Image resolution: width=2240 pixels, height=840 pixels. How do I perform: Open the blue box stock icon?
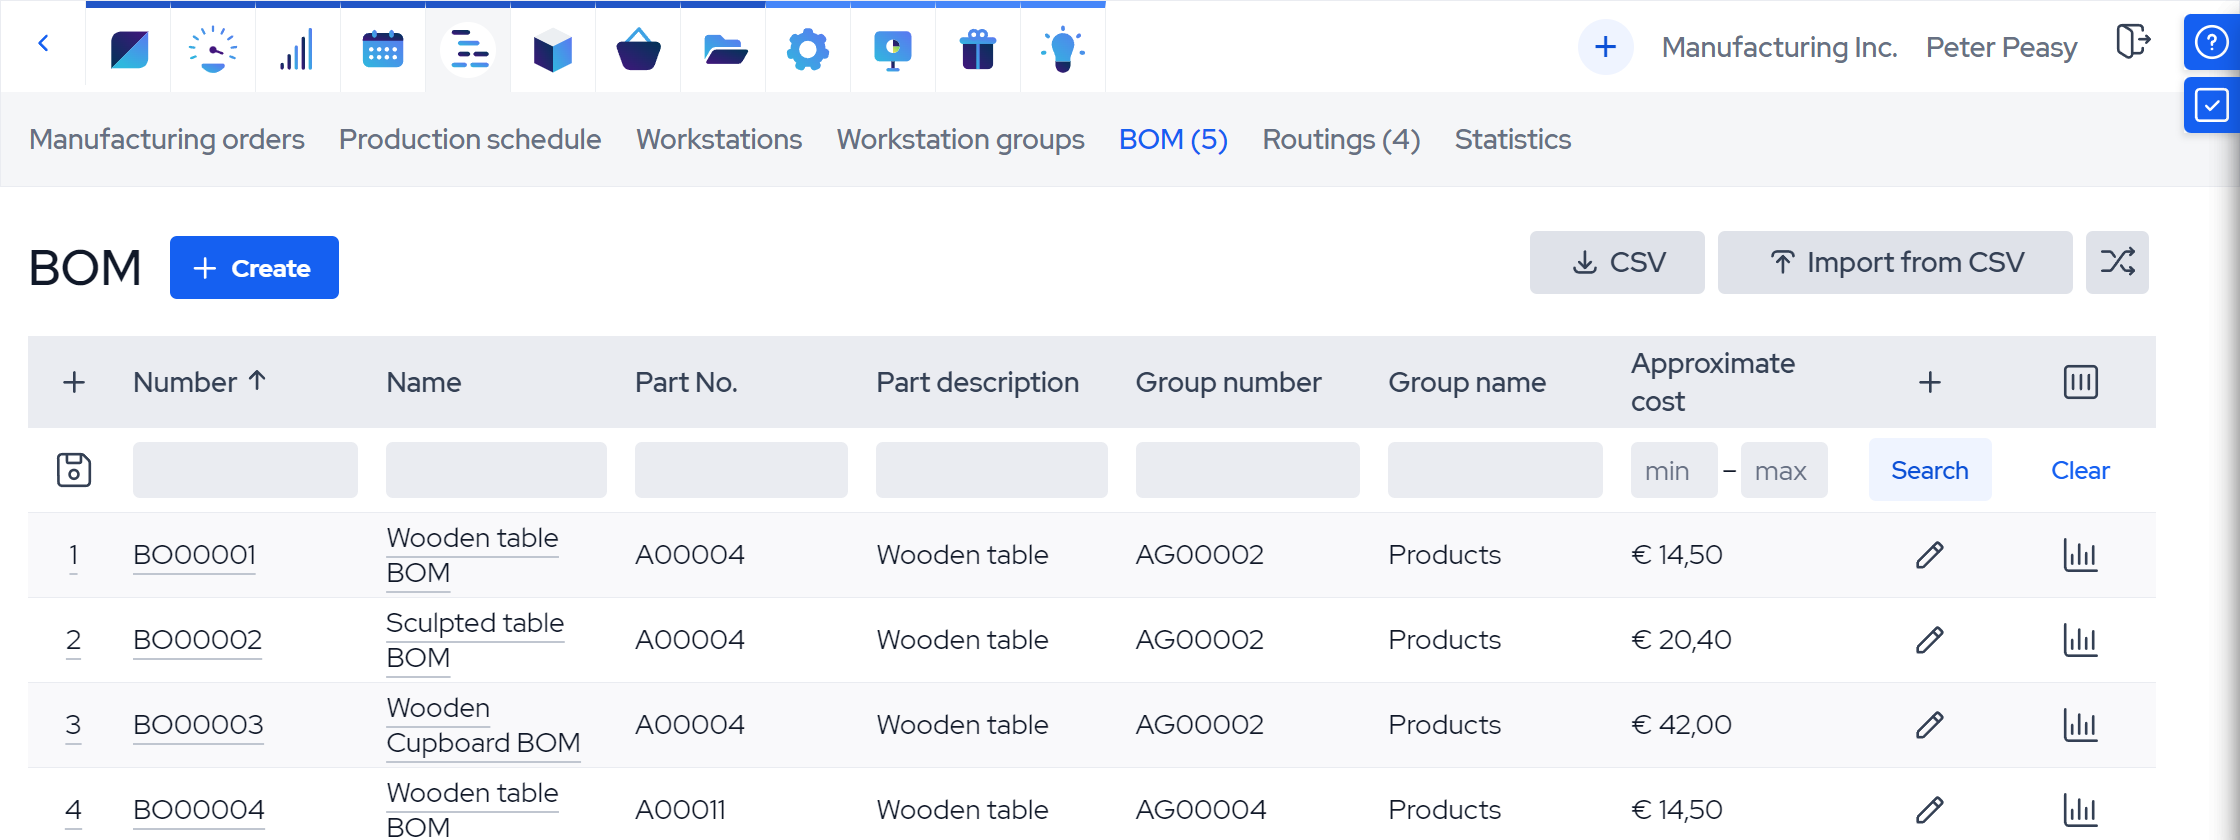(552, 49)
